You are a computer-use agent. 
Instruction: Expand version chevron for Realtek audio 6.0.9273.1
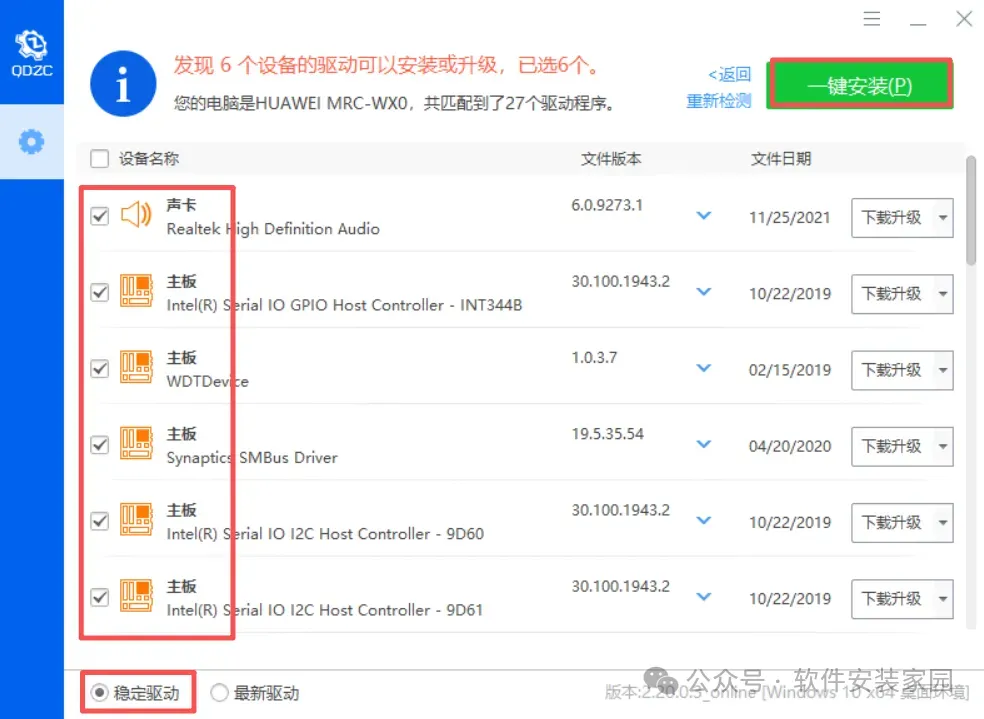[x=704, y=215]
